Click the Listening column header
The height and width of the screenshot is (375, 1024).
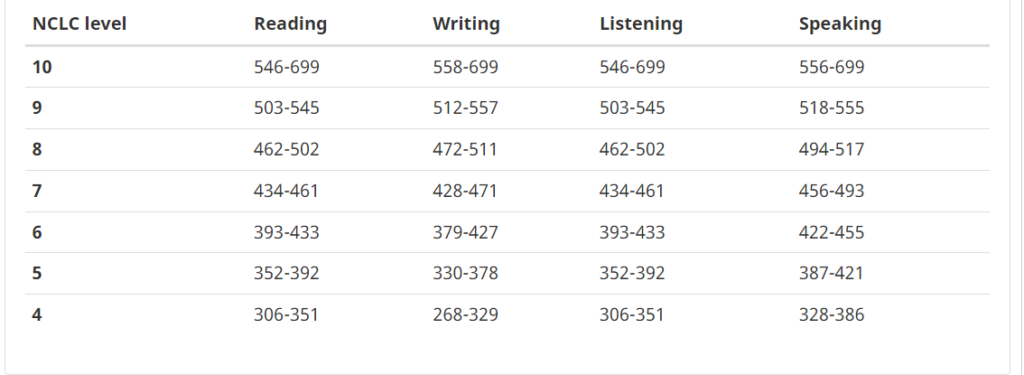click(x=641, y=24)
